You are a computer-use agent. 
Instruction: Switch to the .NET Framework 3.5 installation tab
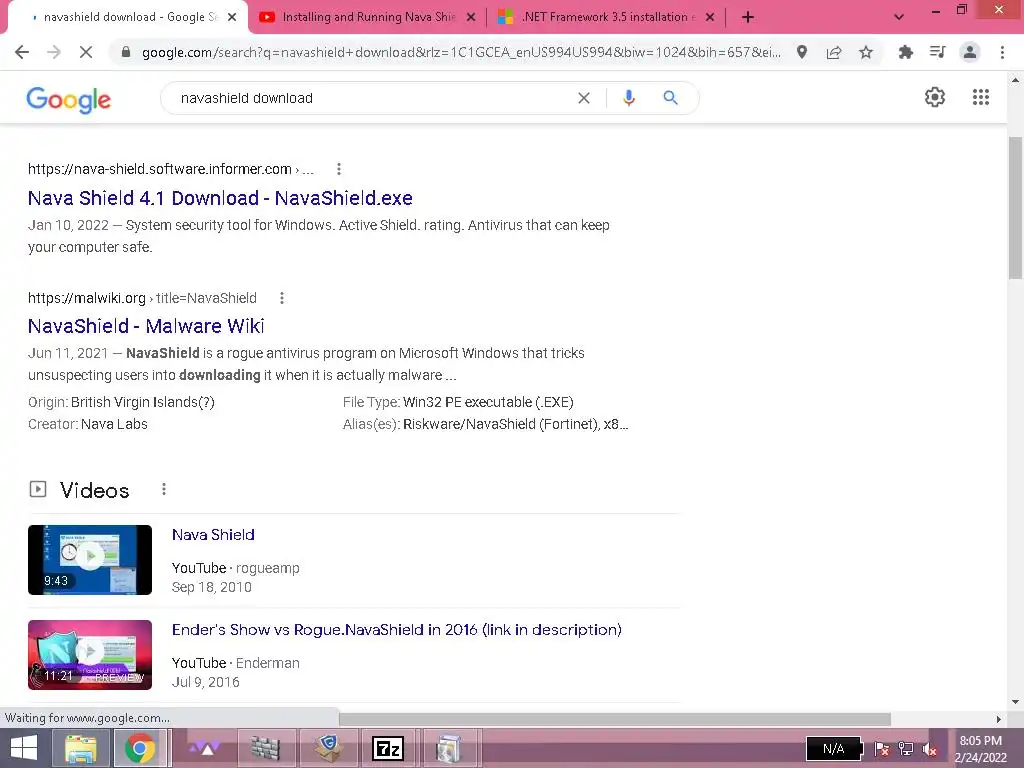click(x=607, y=17)
